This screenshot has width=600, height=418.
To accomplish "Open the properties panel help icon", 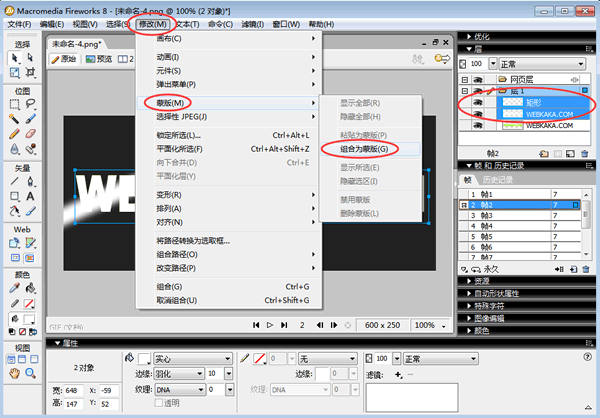I will pyautogui.click(x=588, y=357).
